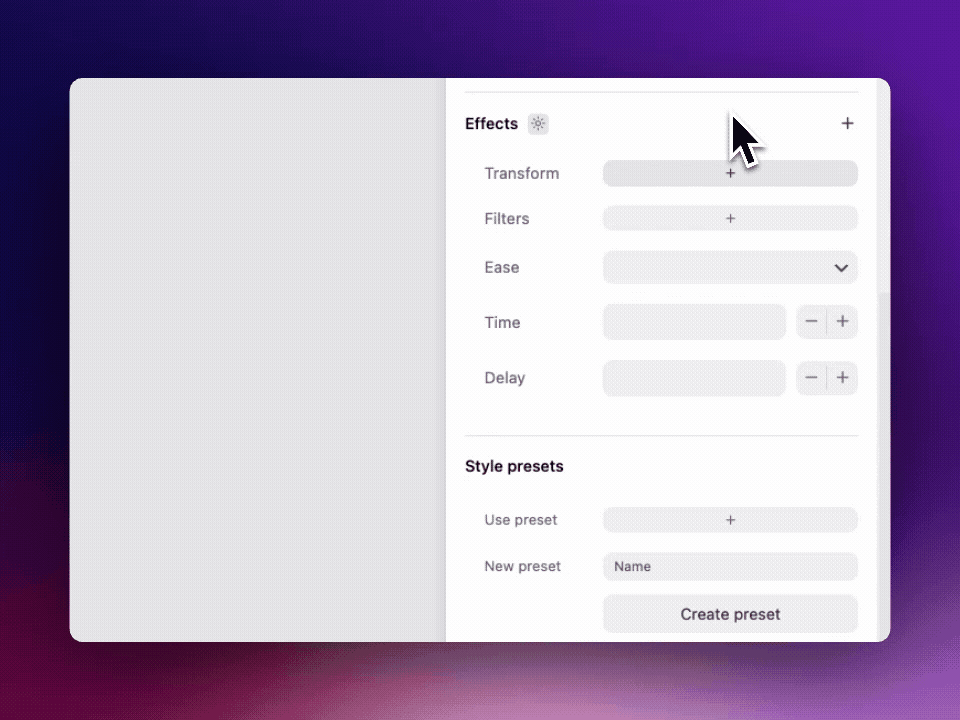Image resolution: width=960 pixels, height=720 pixels.
Task: Click the Delay input field
Action: tap(694, 378)
